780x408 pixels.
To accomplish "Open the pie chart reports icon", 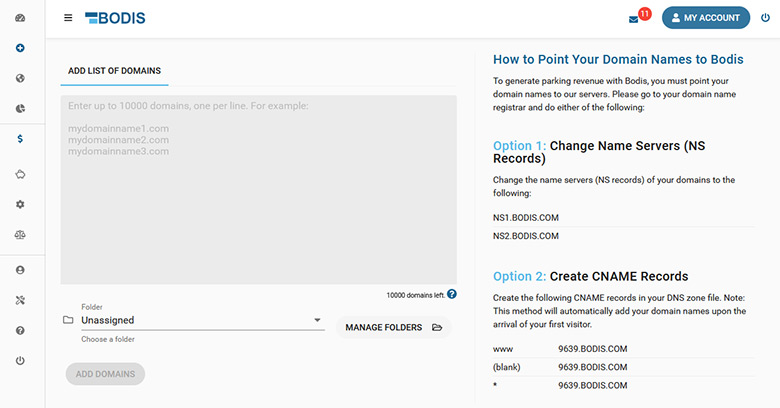I will tap(20, 108).
